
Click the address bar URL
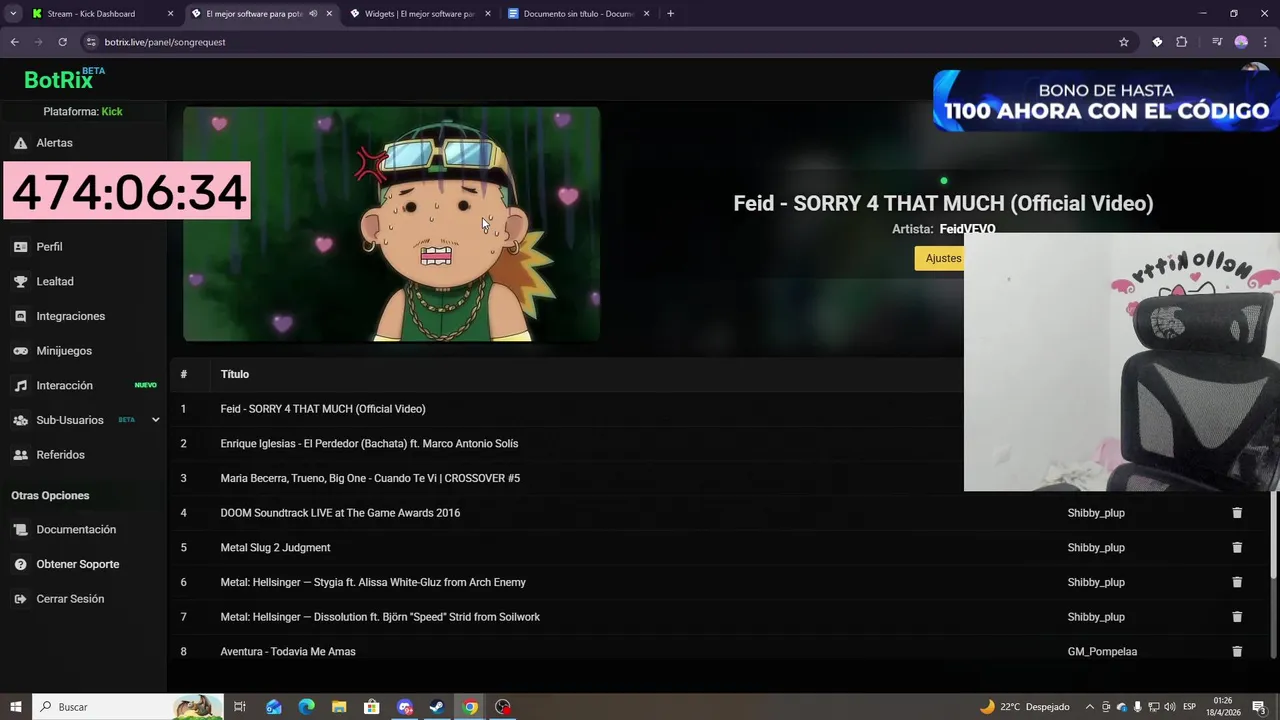[x=165, y=42]
